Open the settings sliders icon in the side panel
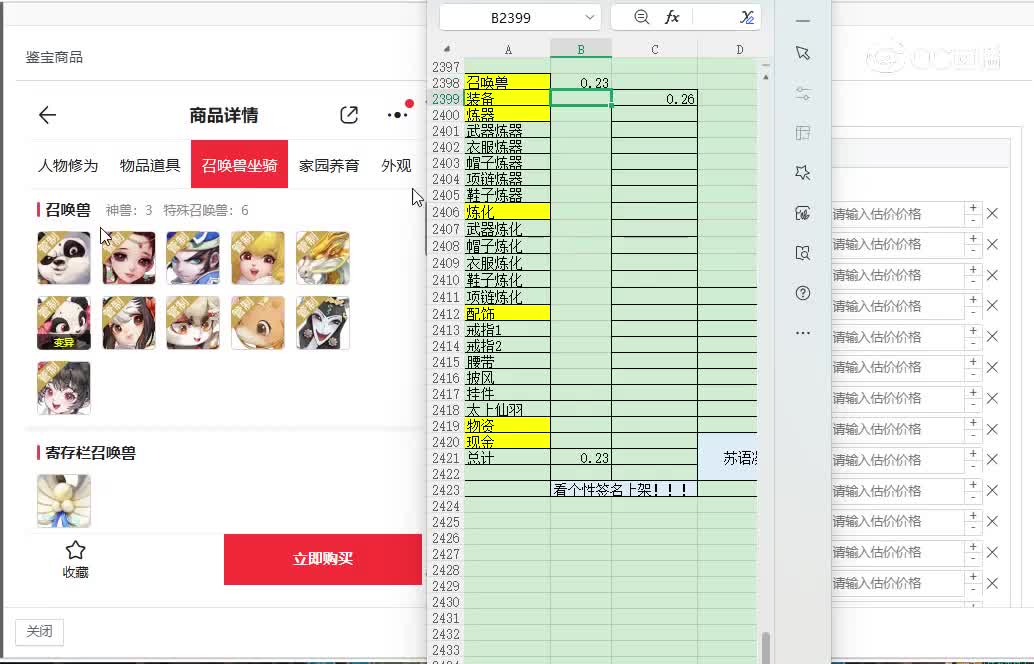Viewport: 1034px width, 664px height. [x=803, y=94]
